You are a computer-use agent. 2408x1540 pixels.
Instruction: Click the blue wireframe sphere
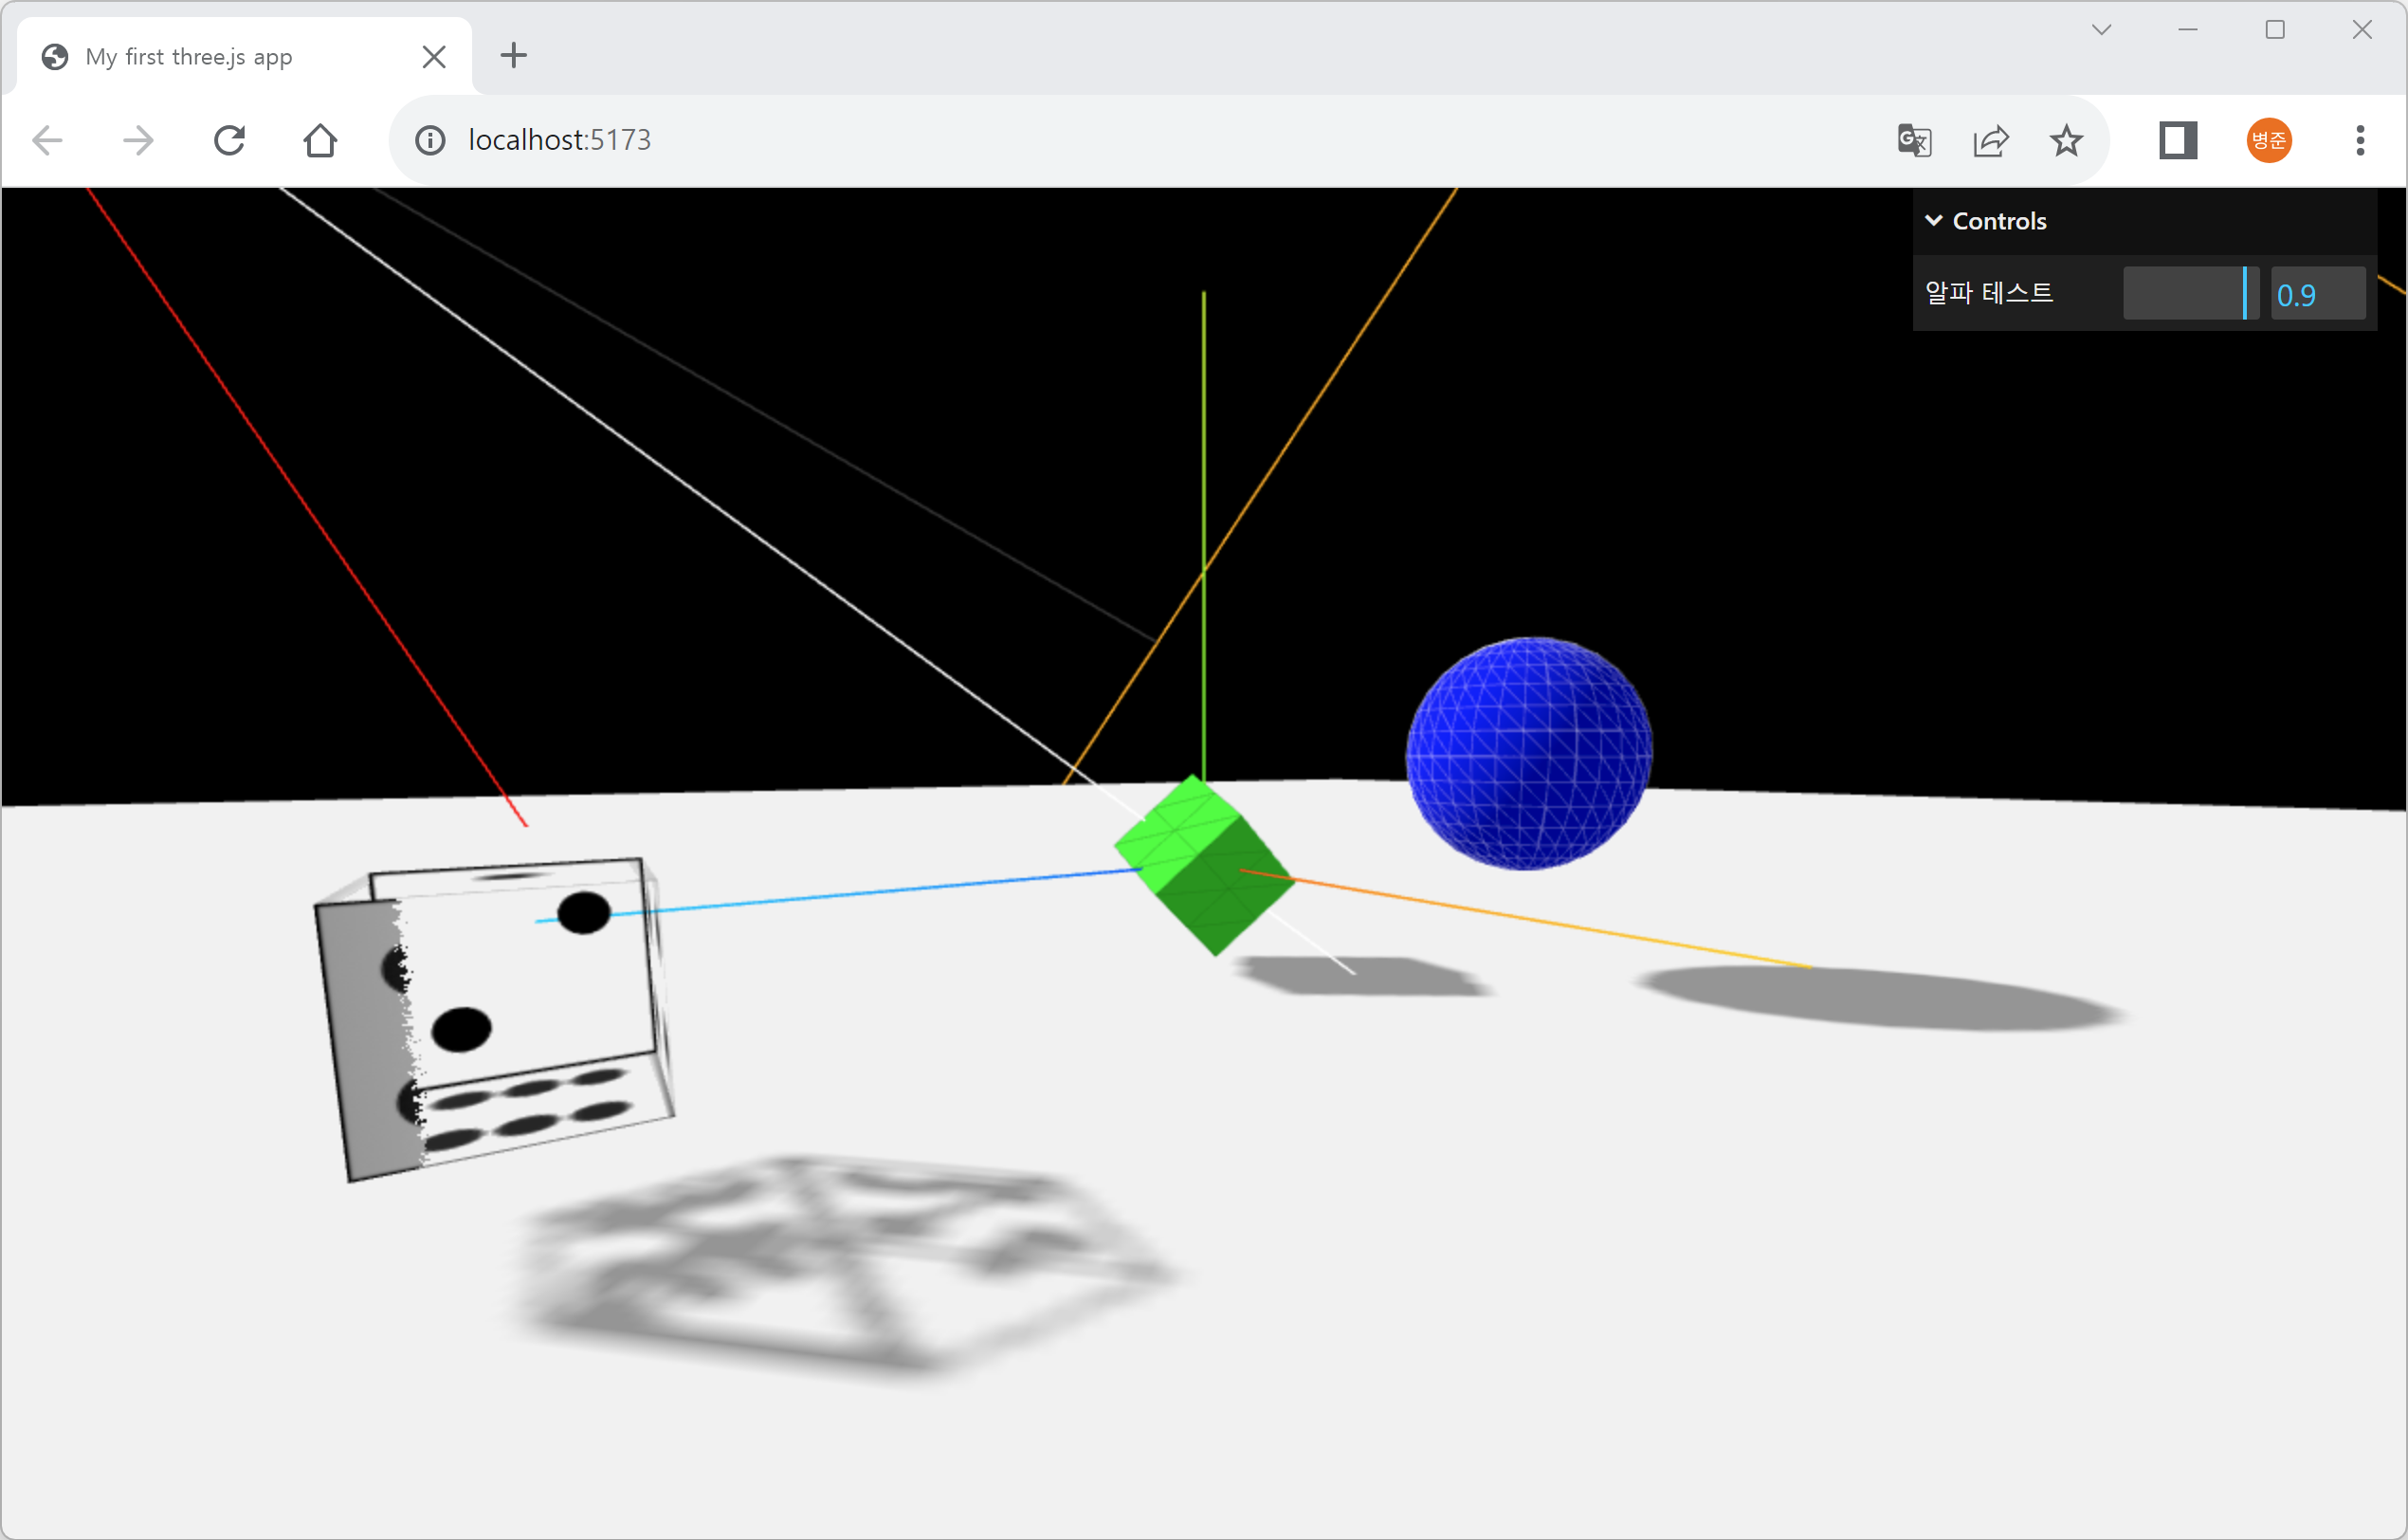(x=1528, y=752)
